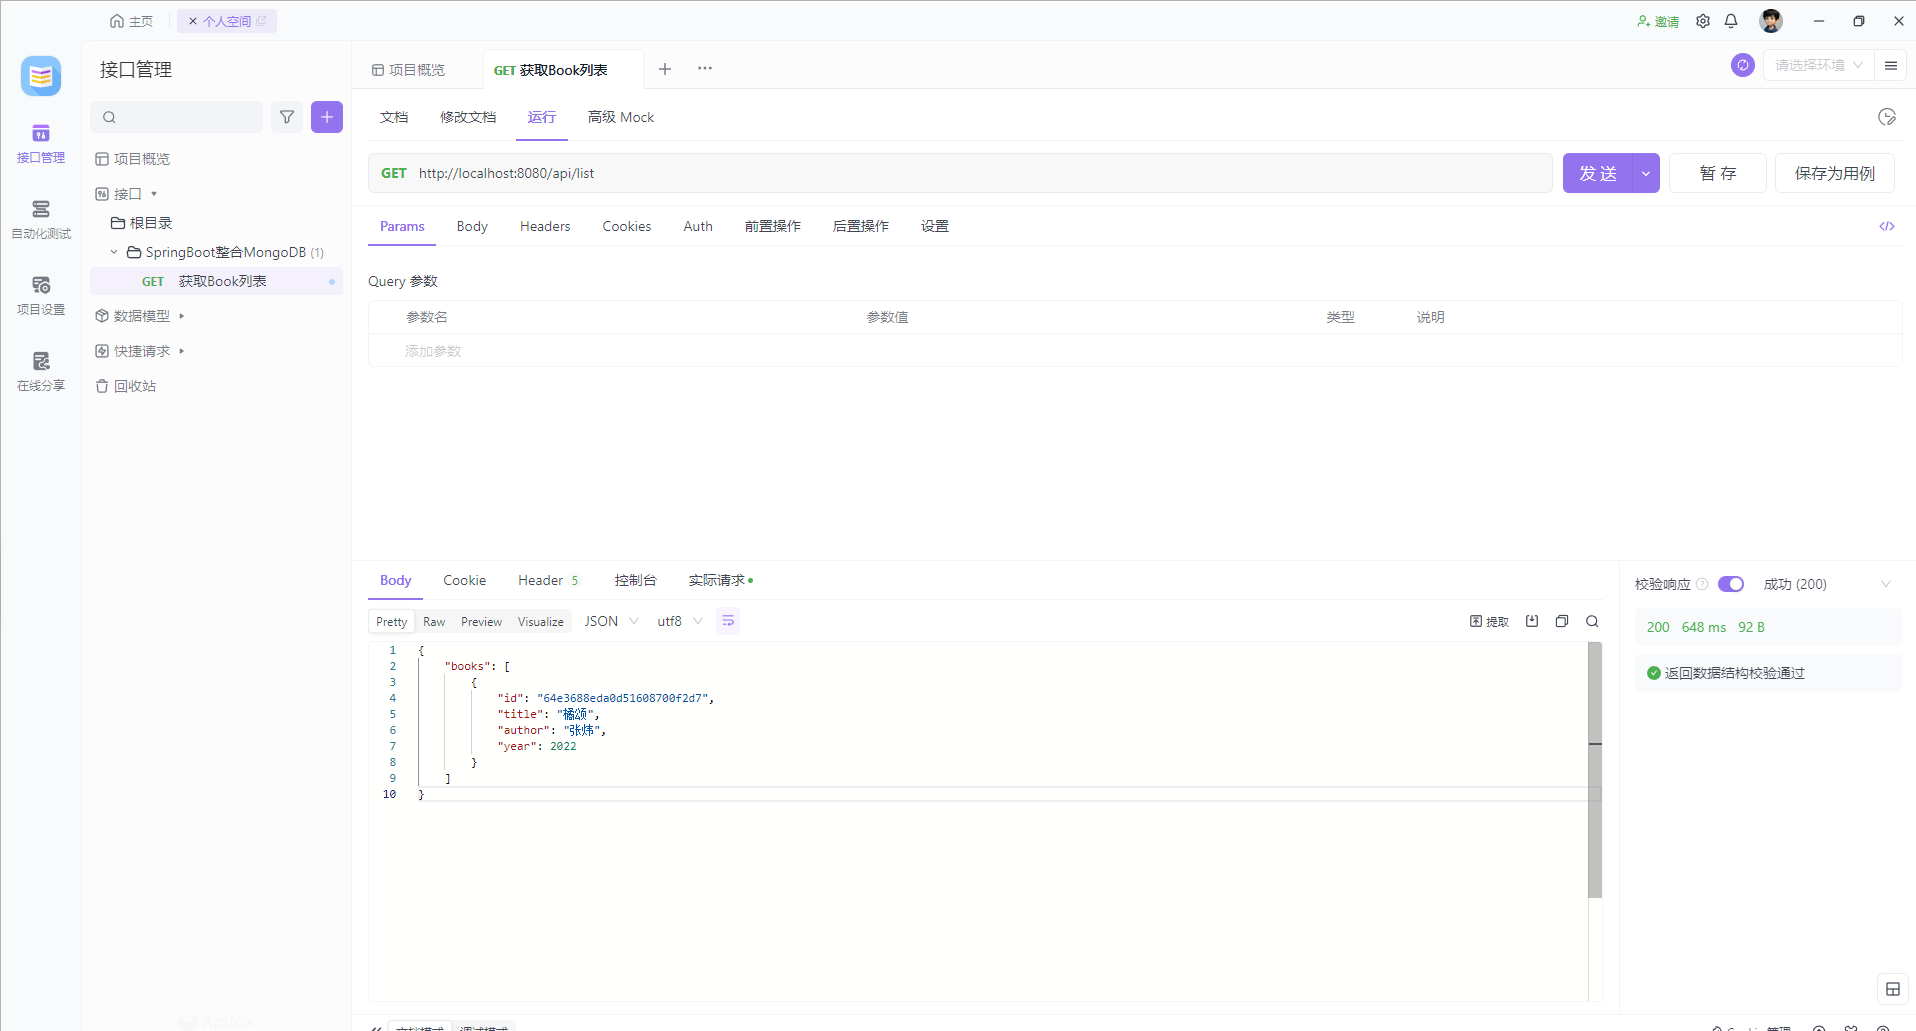Open the settings gear icon in title bar
The image size is (1916, 1031).
point(1703,21)
